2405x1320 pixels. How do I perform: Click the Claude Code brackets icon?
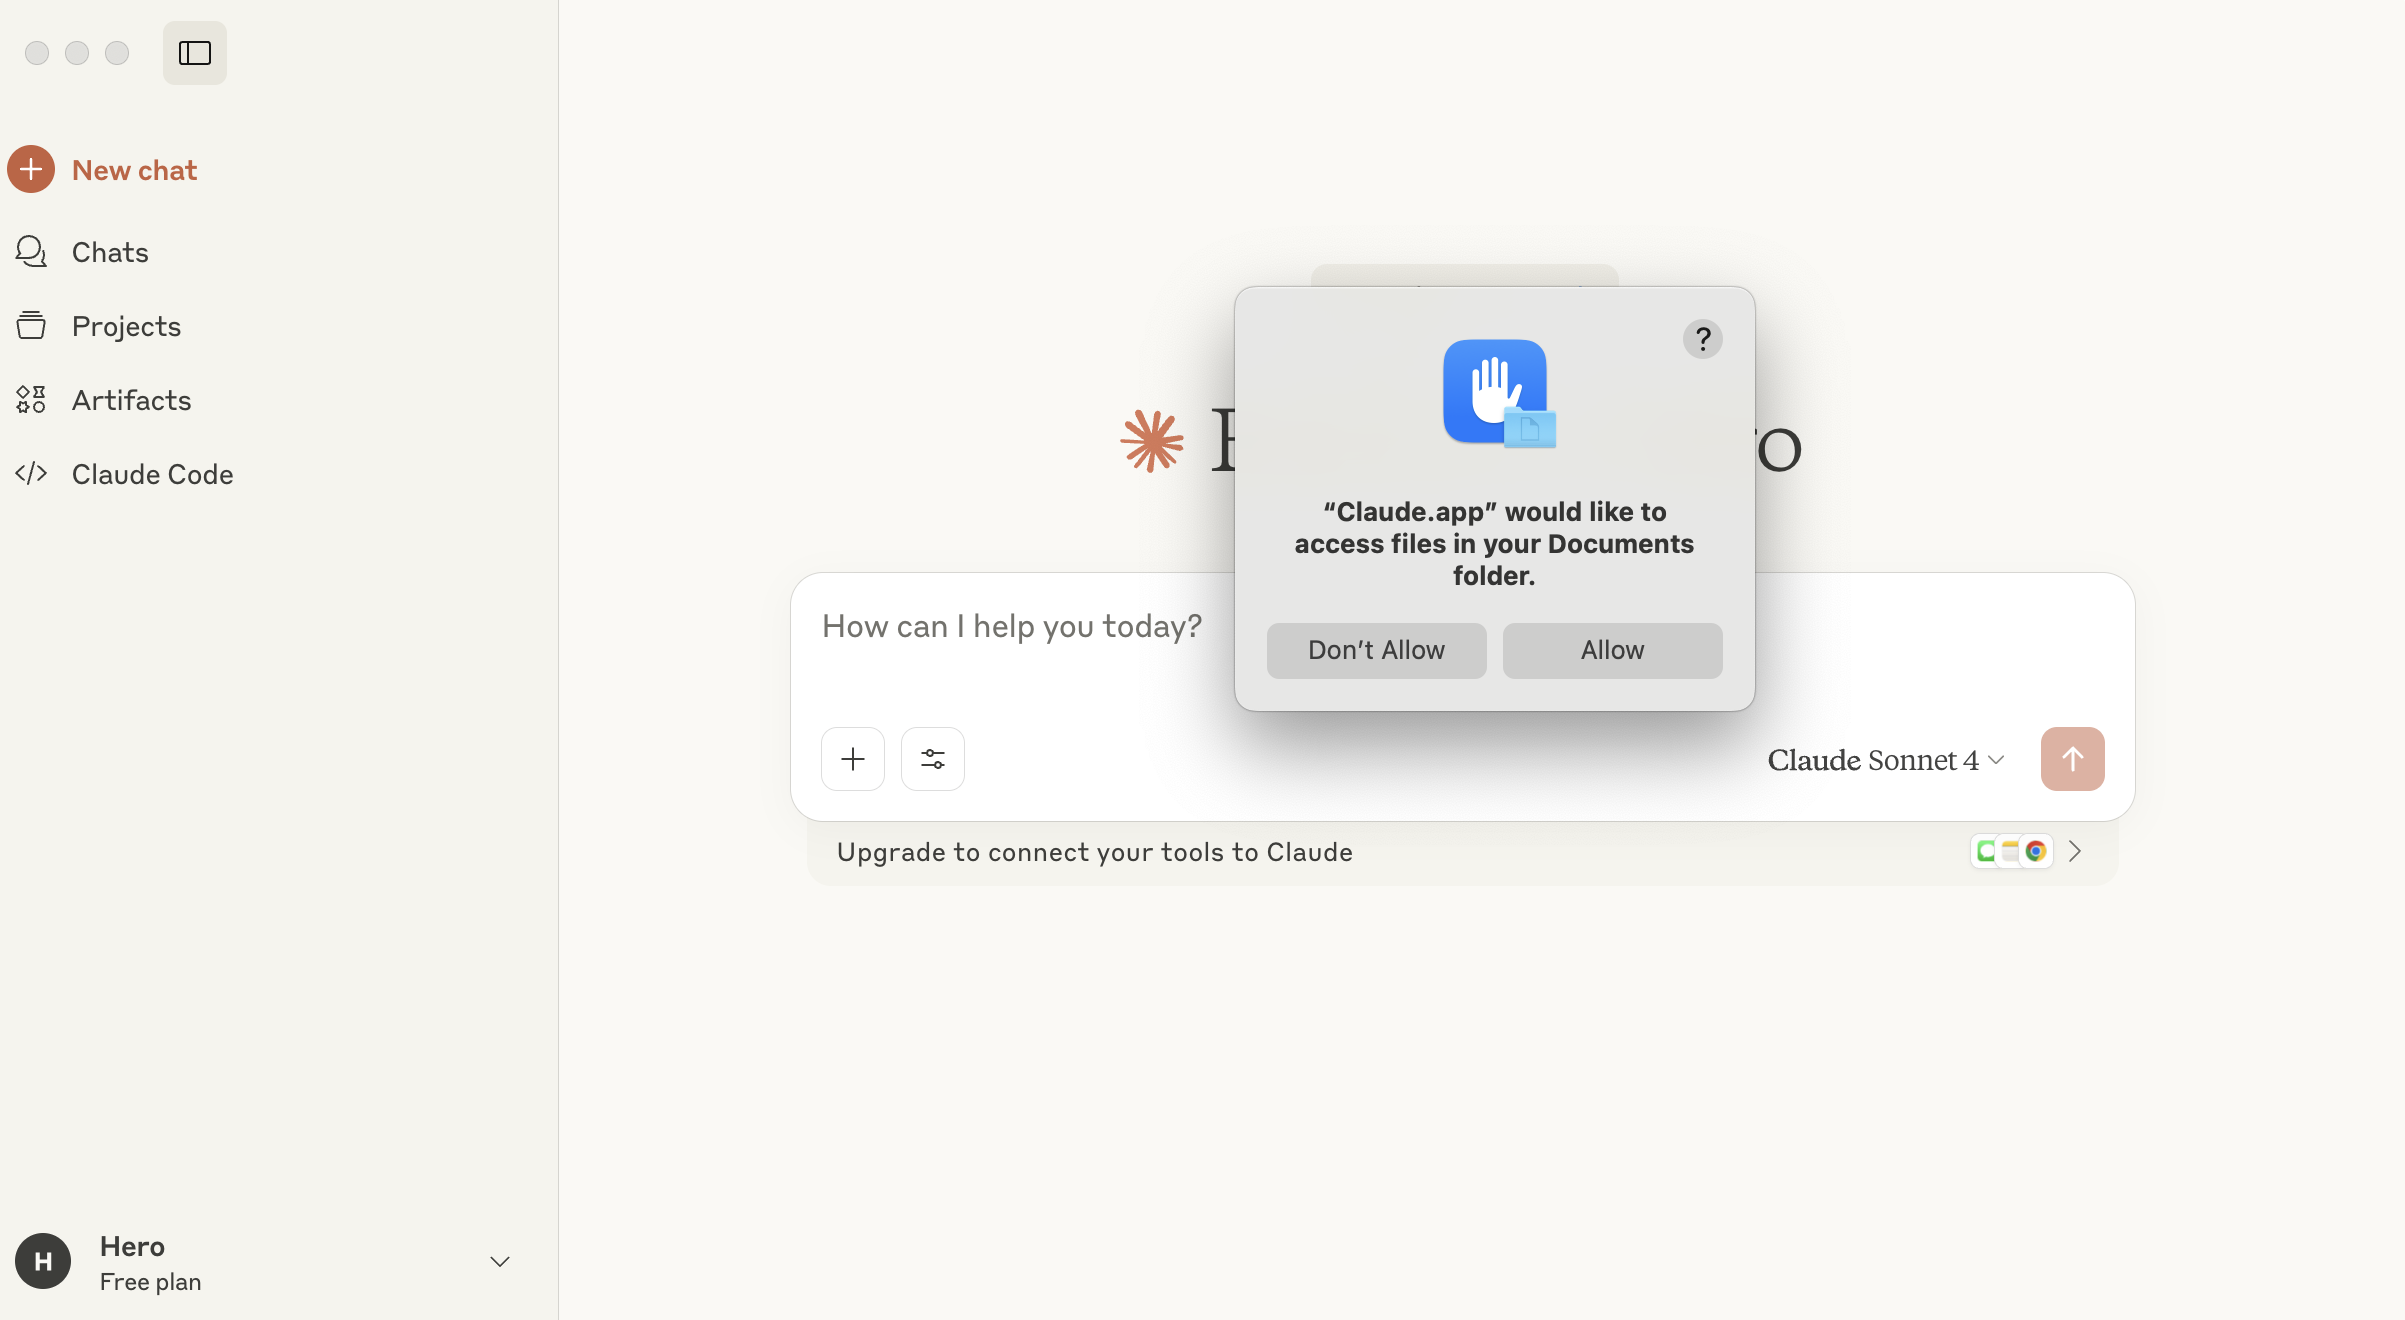(x=31, y=474)
